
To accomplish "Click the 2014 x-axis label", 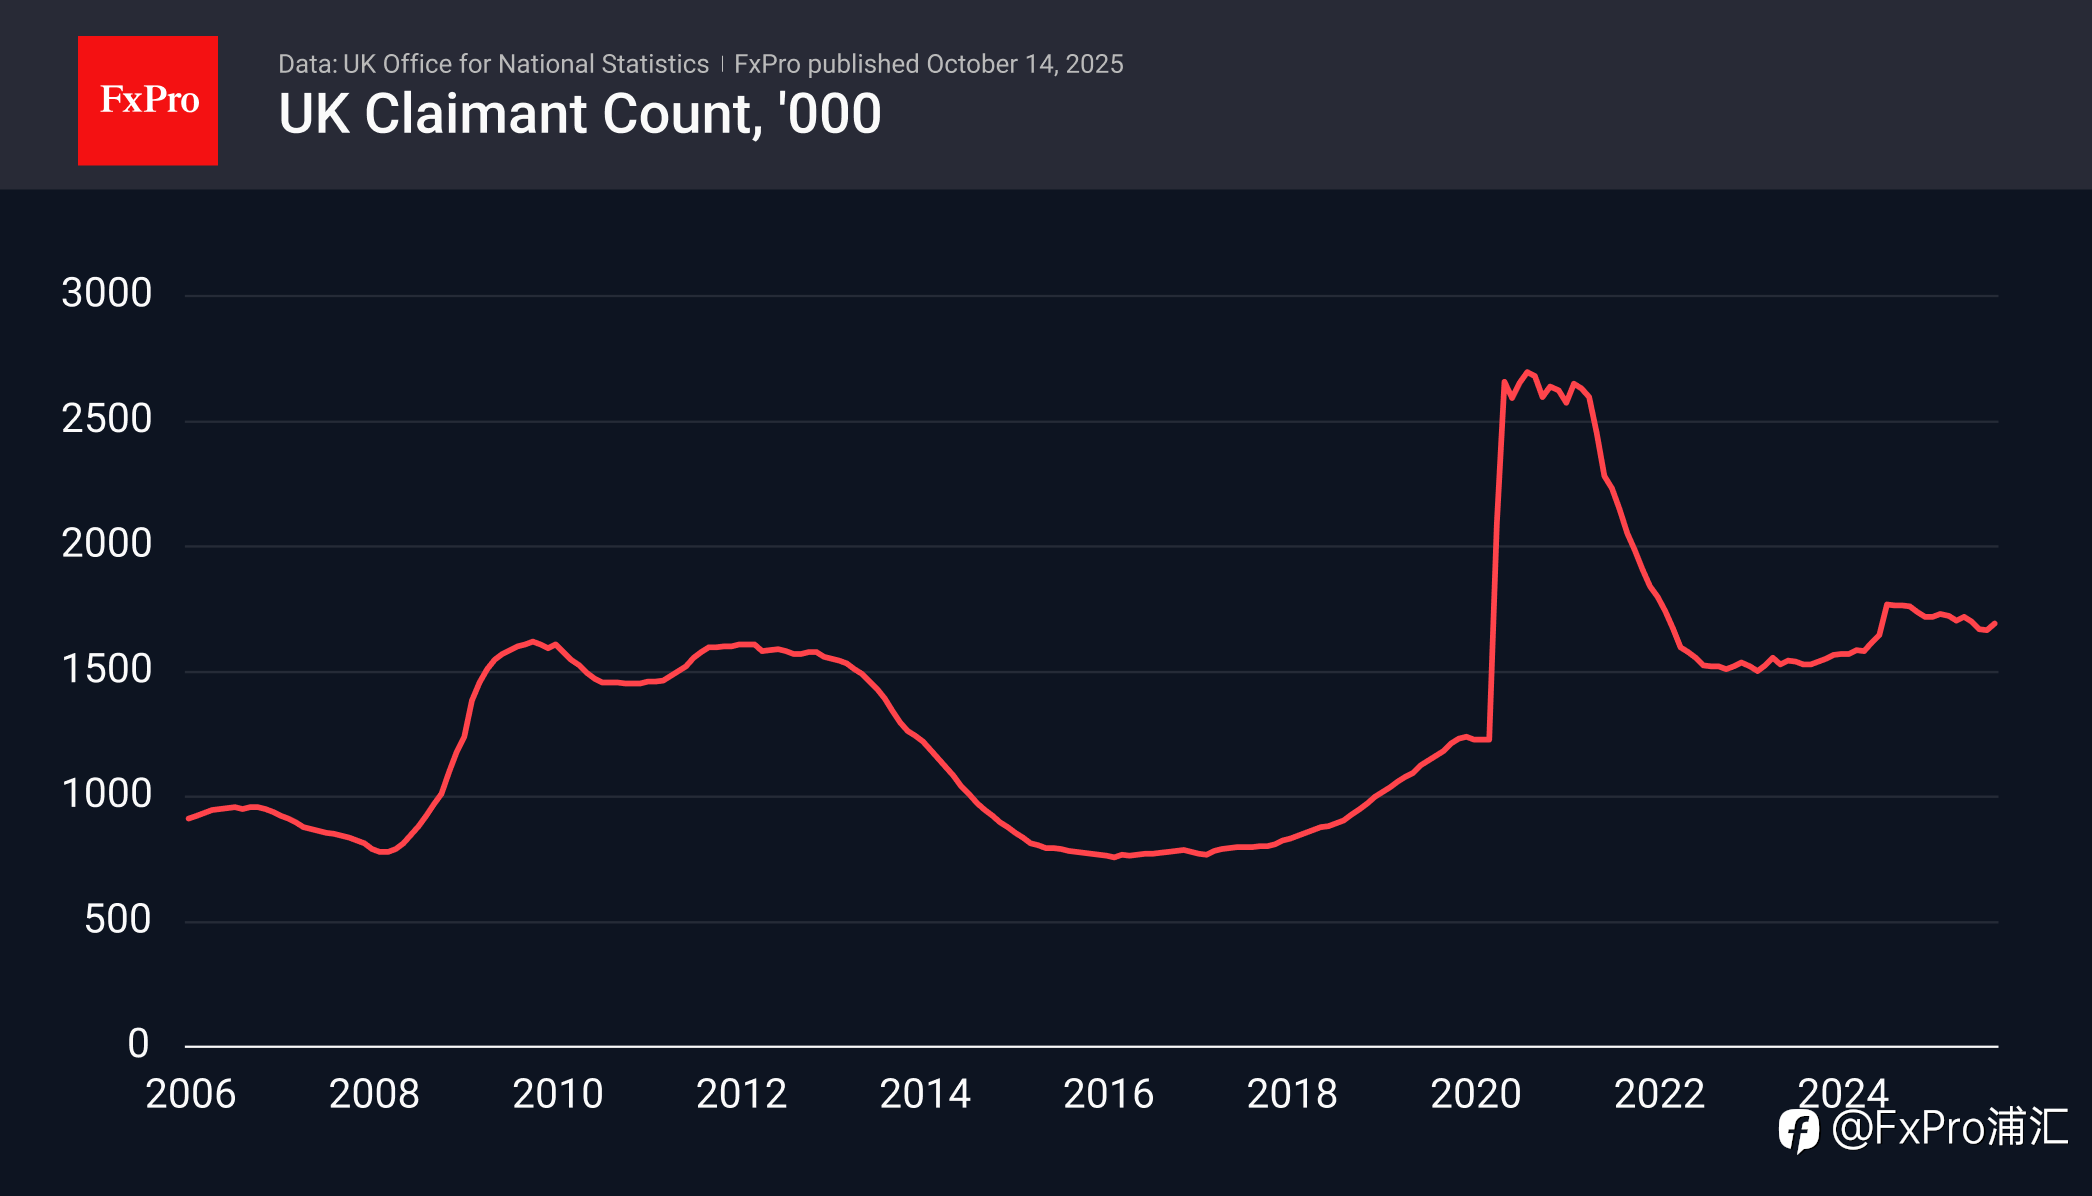I will 925,1094.
